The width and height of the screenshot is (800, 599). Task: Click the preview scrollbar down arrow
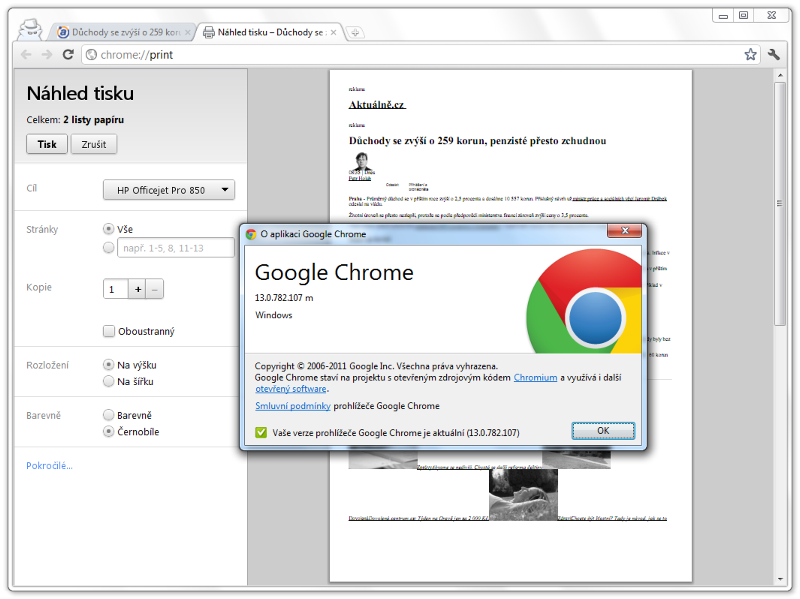coord(780,580)
